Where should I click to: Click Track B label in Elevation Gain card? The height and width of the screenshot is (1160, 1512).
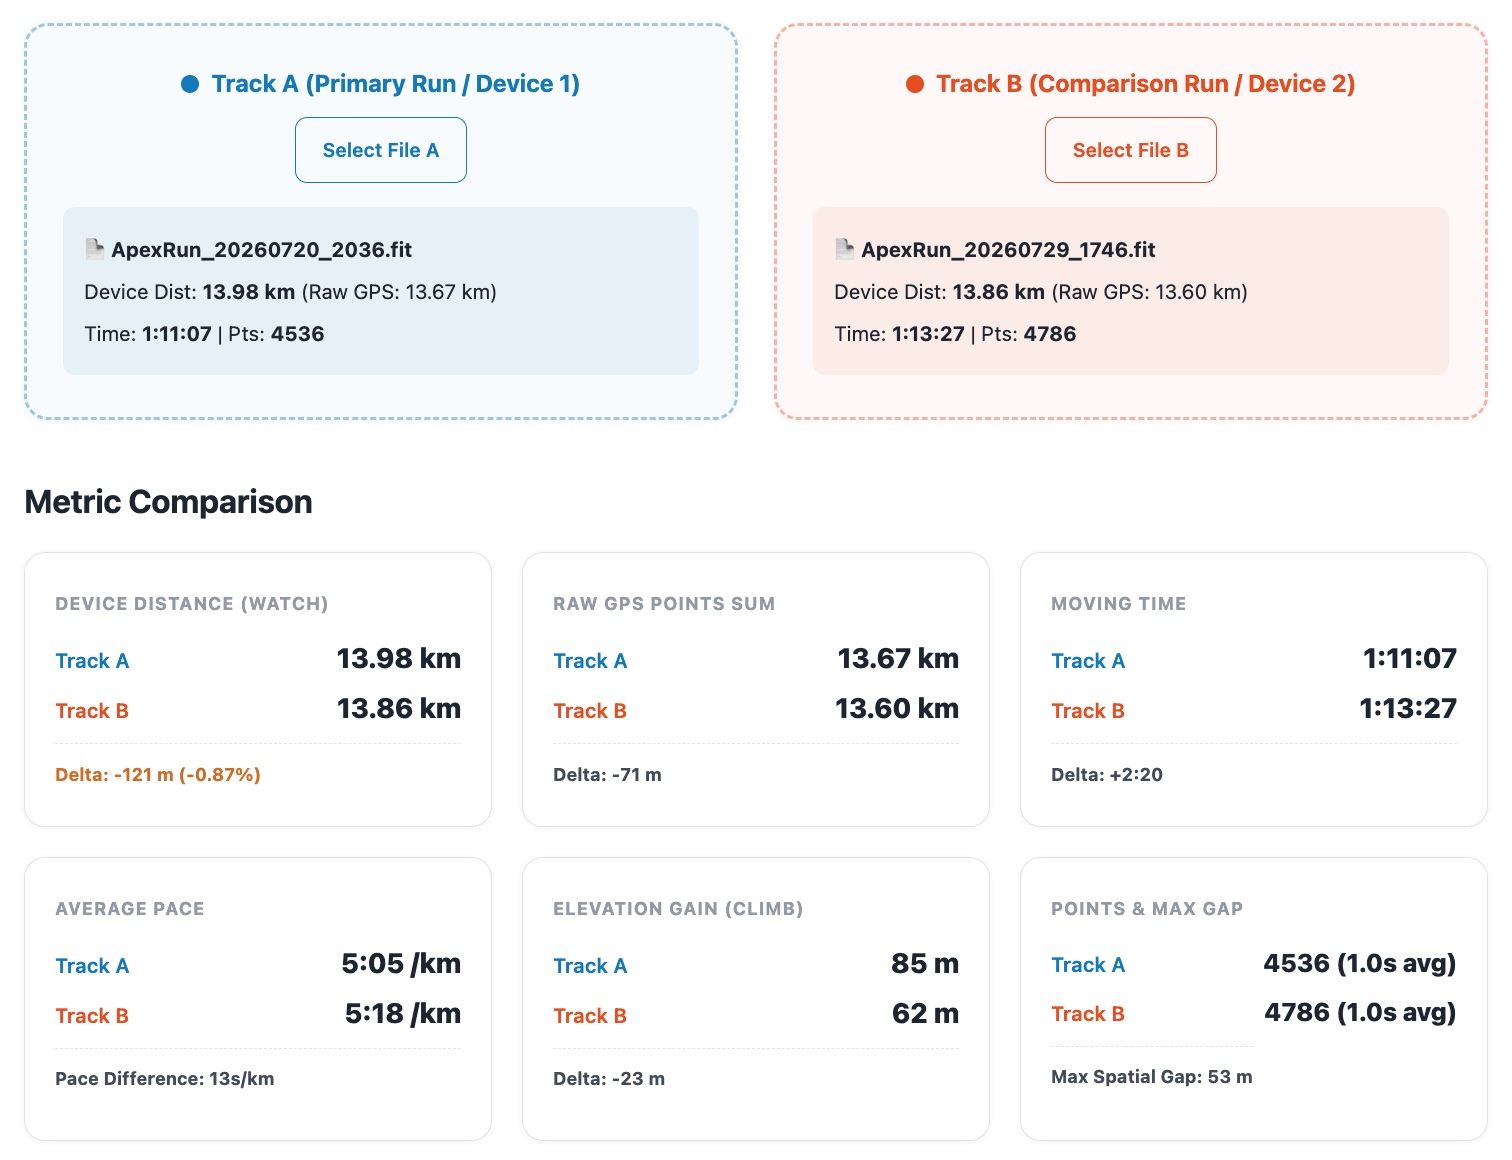tap(590, 1016)
